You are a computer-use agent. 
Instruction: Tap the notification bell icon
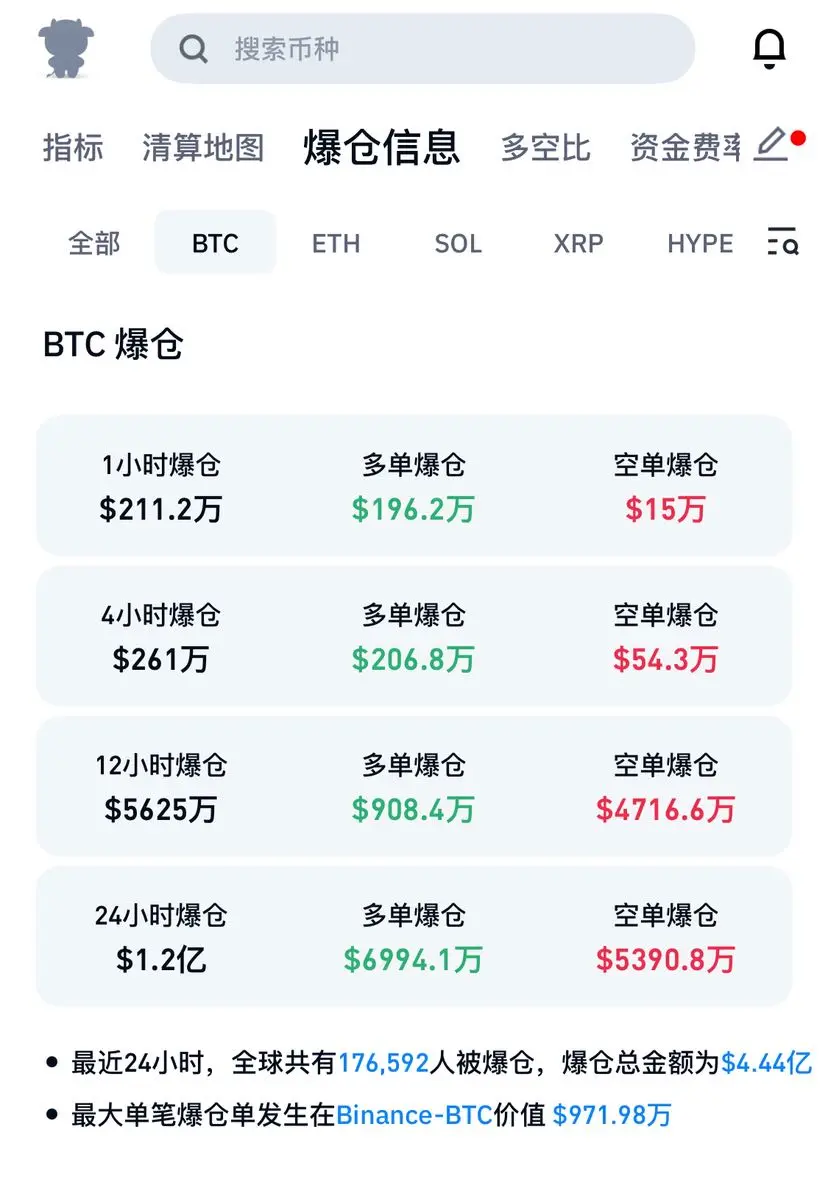click(769, 49)
